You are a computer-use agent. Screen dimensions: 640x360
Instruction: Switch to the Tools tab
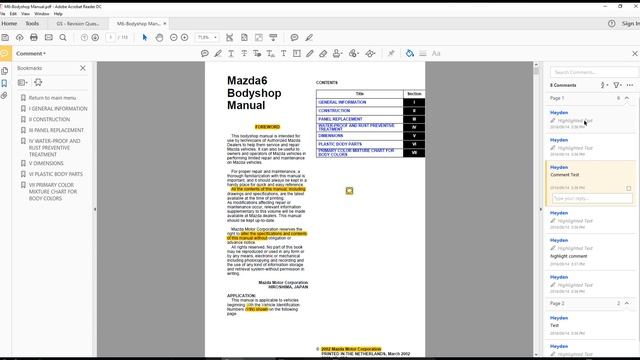(32, 24)
